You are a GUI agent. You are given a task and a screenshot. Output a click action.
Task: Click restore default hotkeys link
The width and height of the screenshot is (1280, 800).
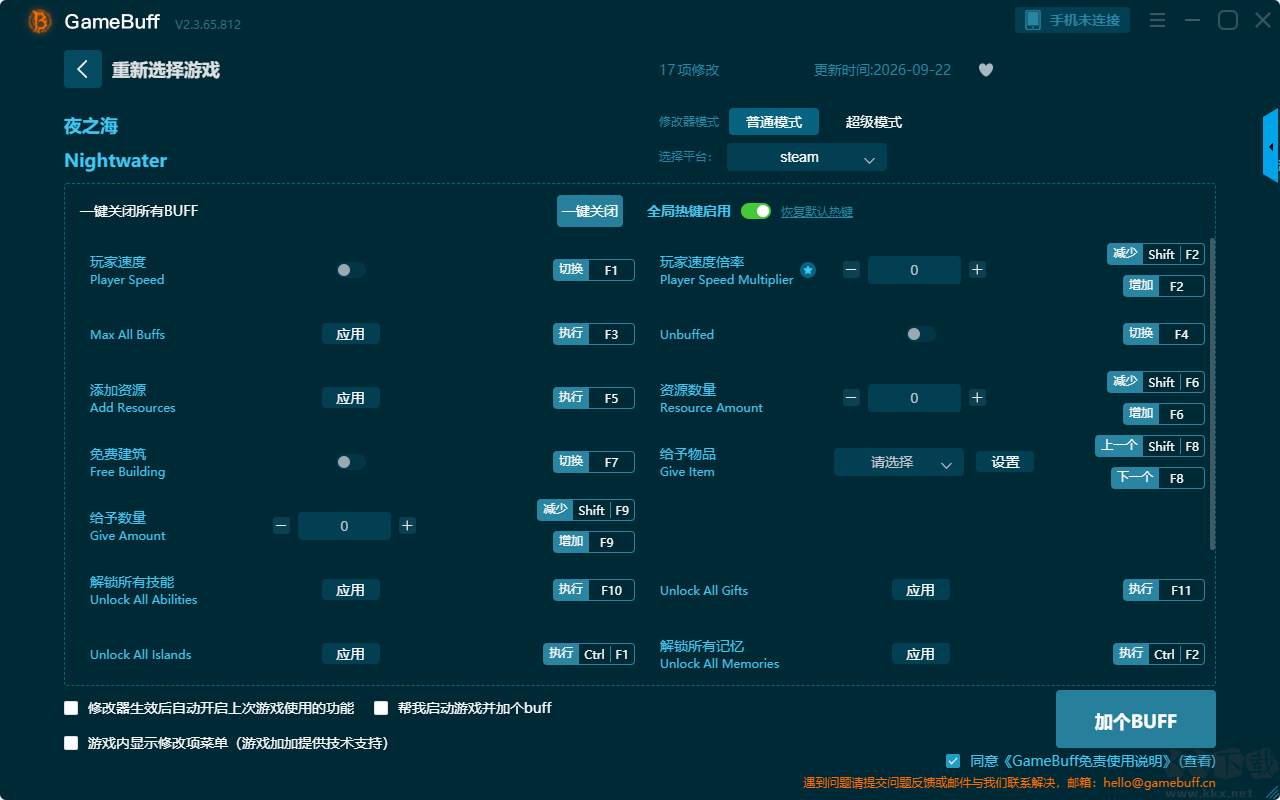(817, 212)
